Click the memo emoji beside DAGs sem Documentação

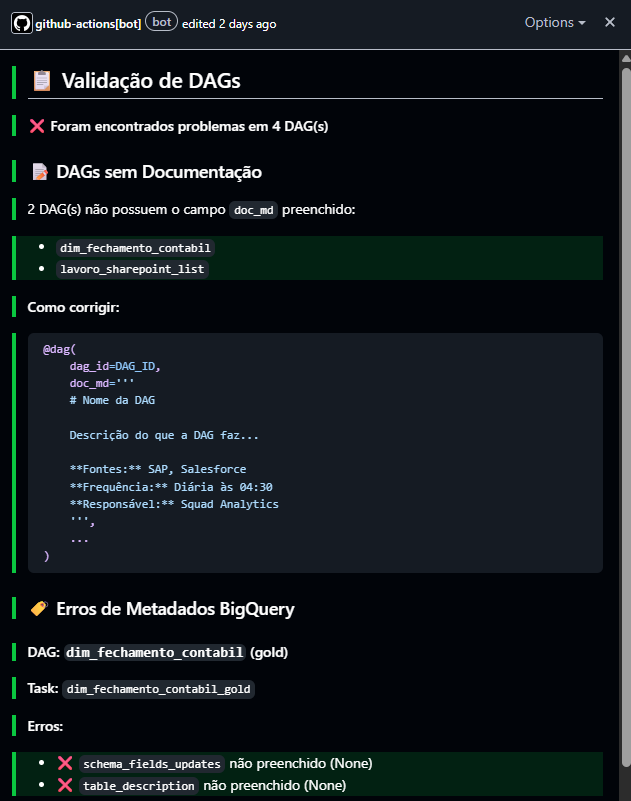pyautogui.click(x=40, y=172)
